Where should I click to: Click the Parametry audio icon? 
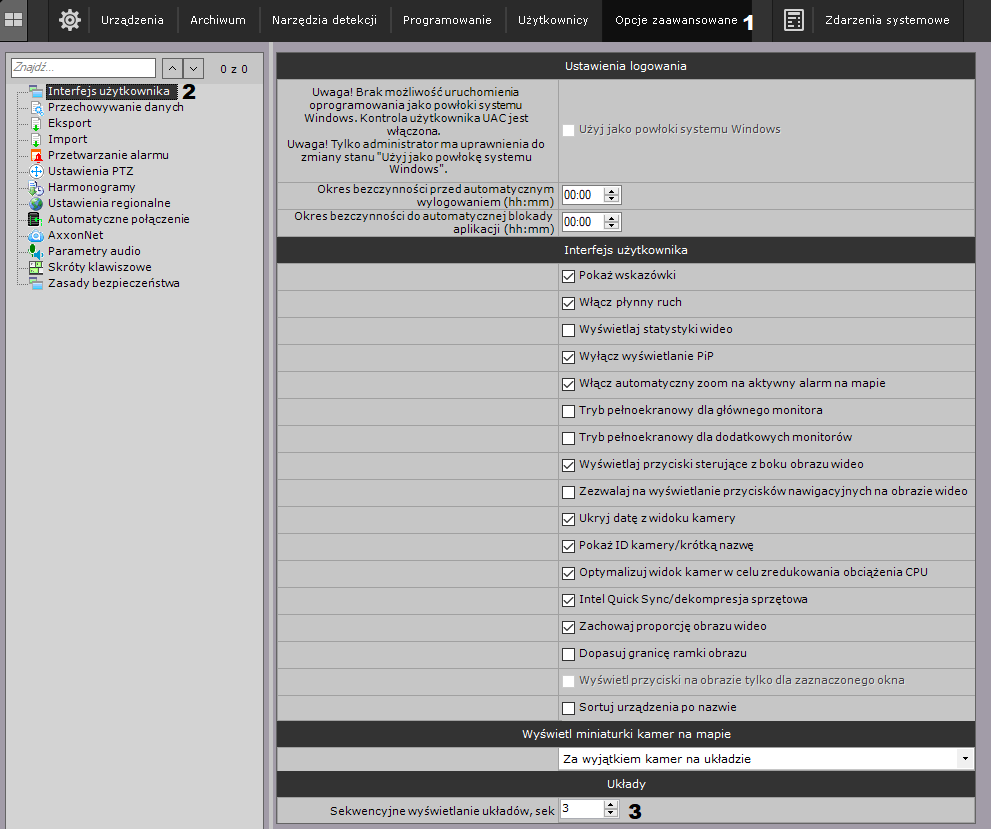click(36, 251)
